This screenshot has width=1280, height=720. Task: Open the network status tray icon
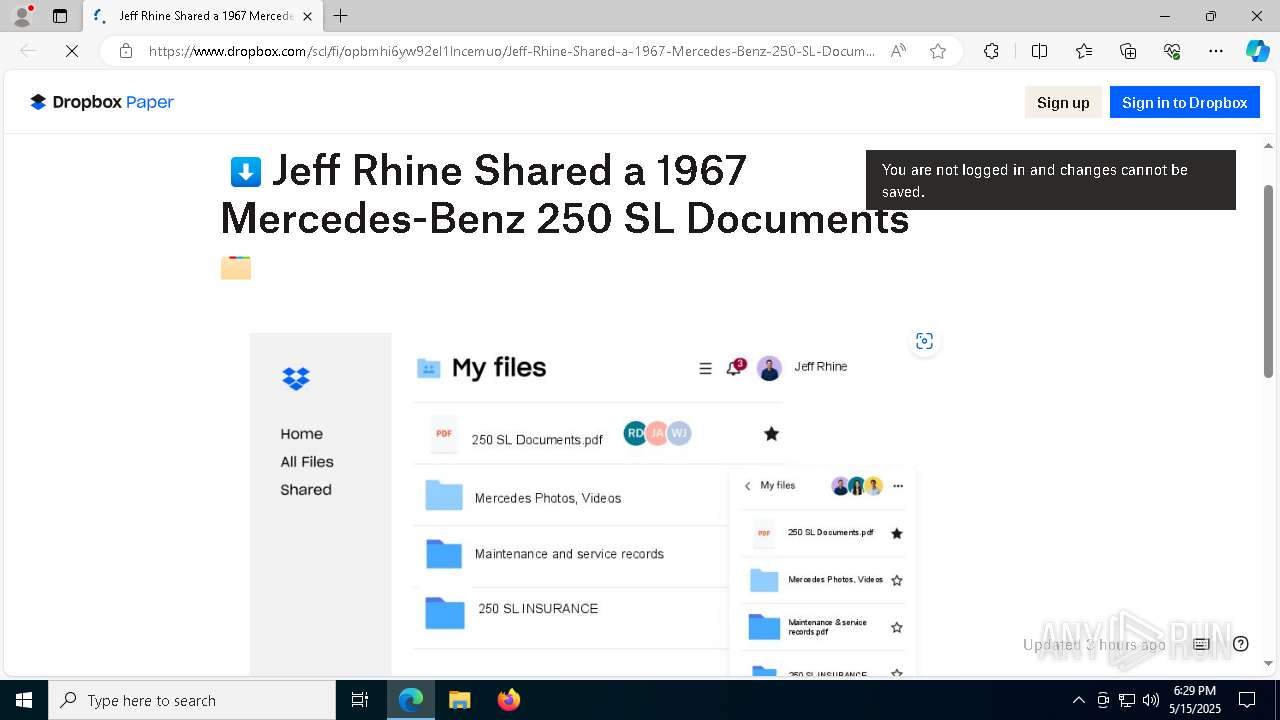1127,700
